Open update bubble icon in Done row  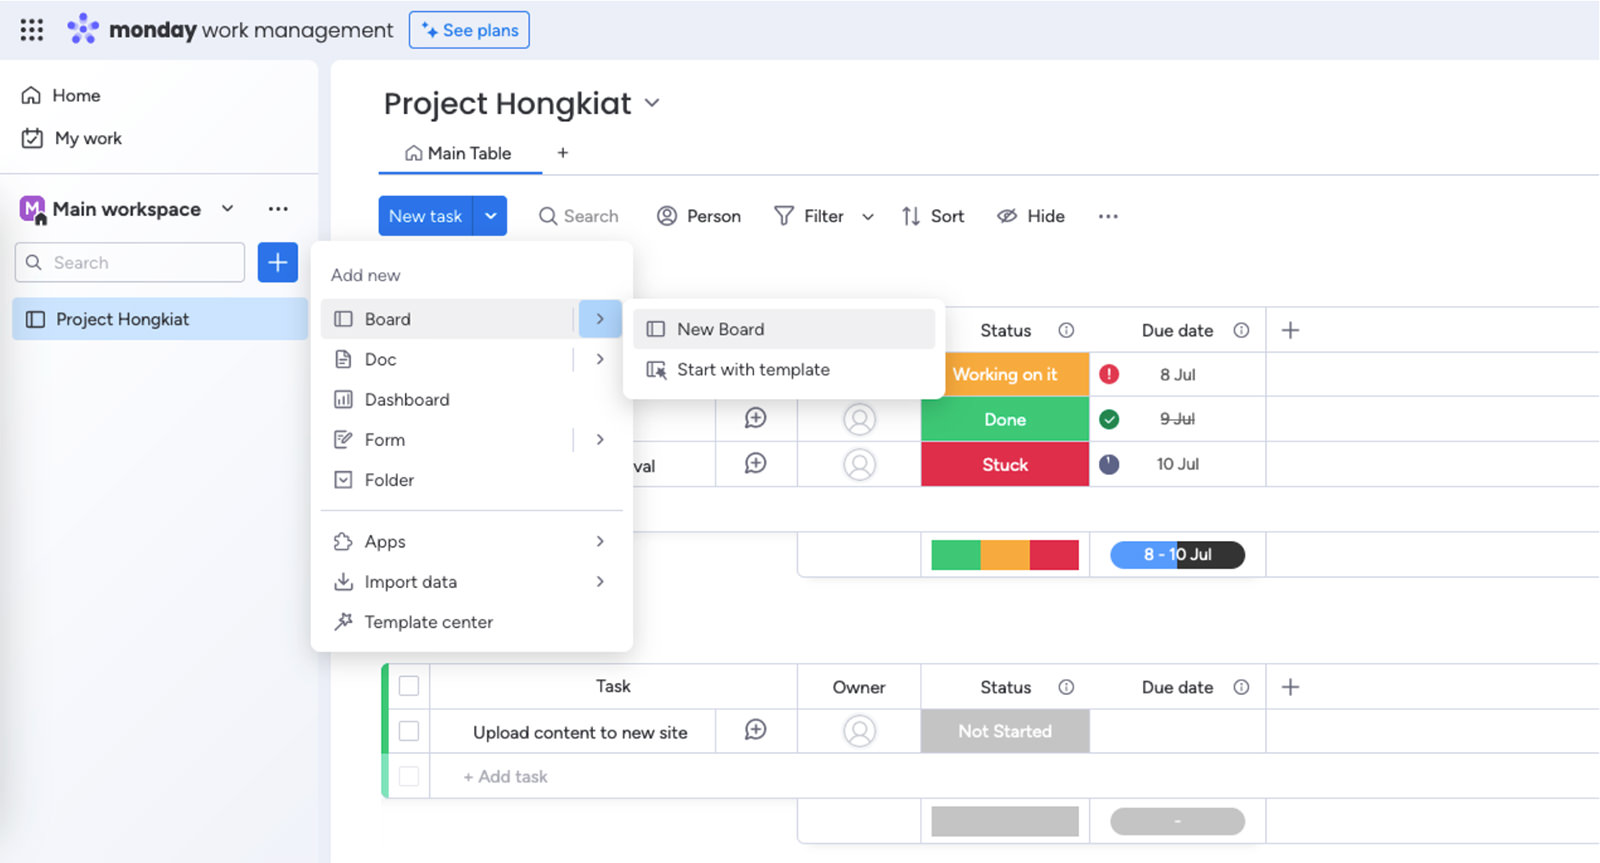756,418
